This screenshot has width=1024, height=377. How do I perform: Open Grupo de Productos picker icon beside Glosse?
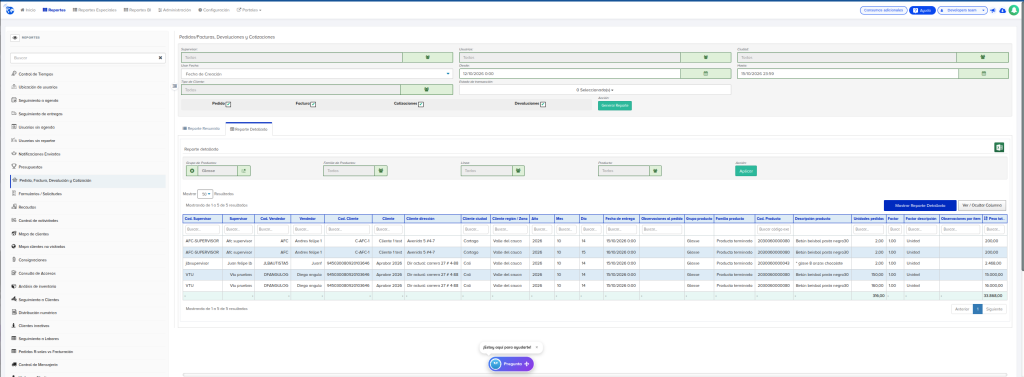[x=243, y=171]
